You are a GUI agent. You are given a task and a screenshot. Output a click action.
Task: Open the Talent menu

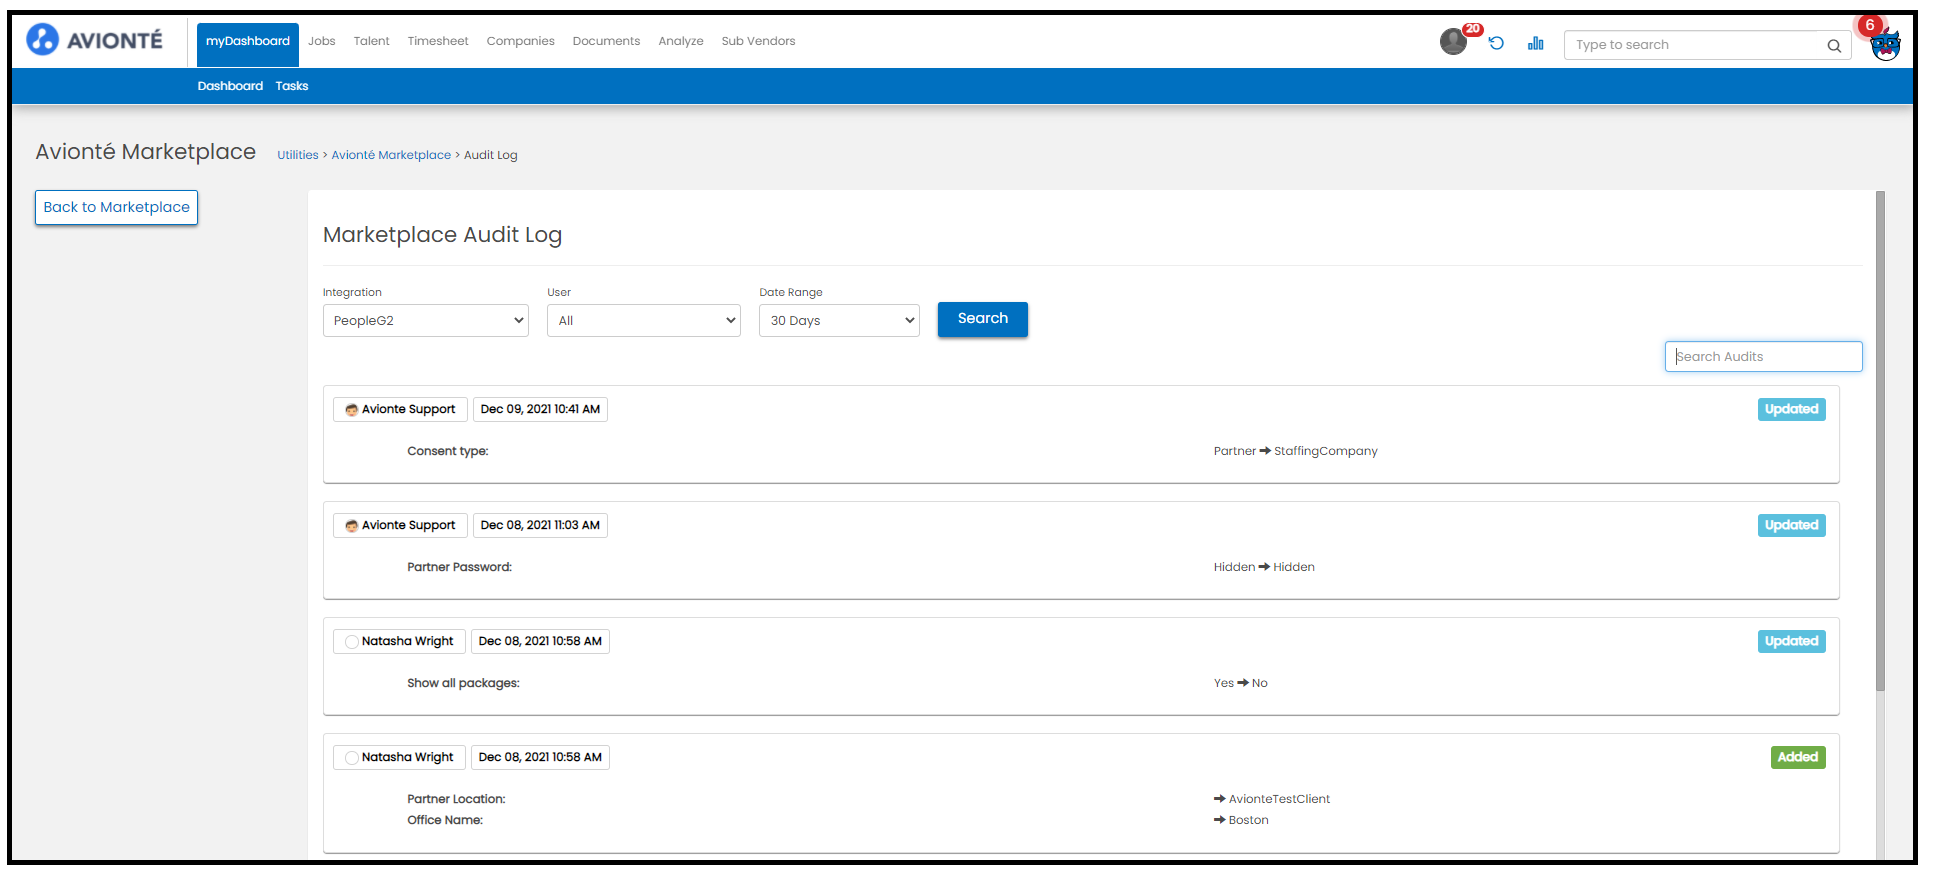click(x=371, y=41)
